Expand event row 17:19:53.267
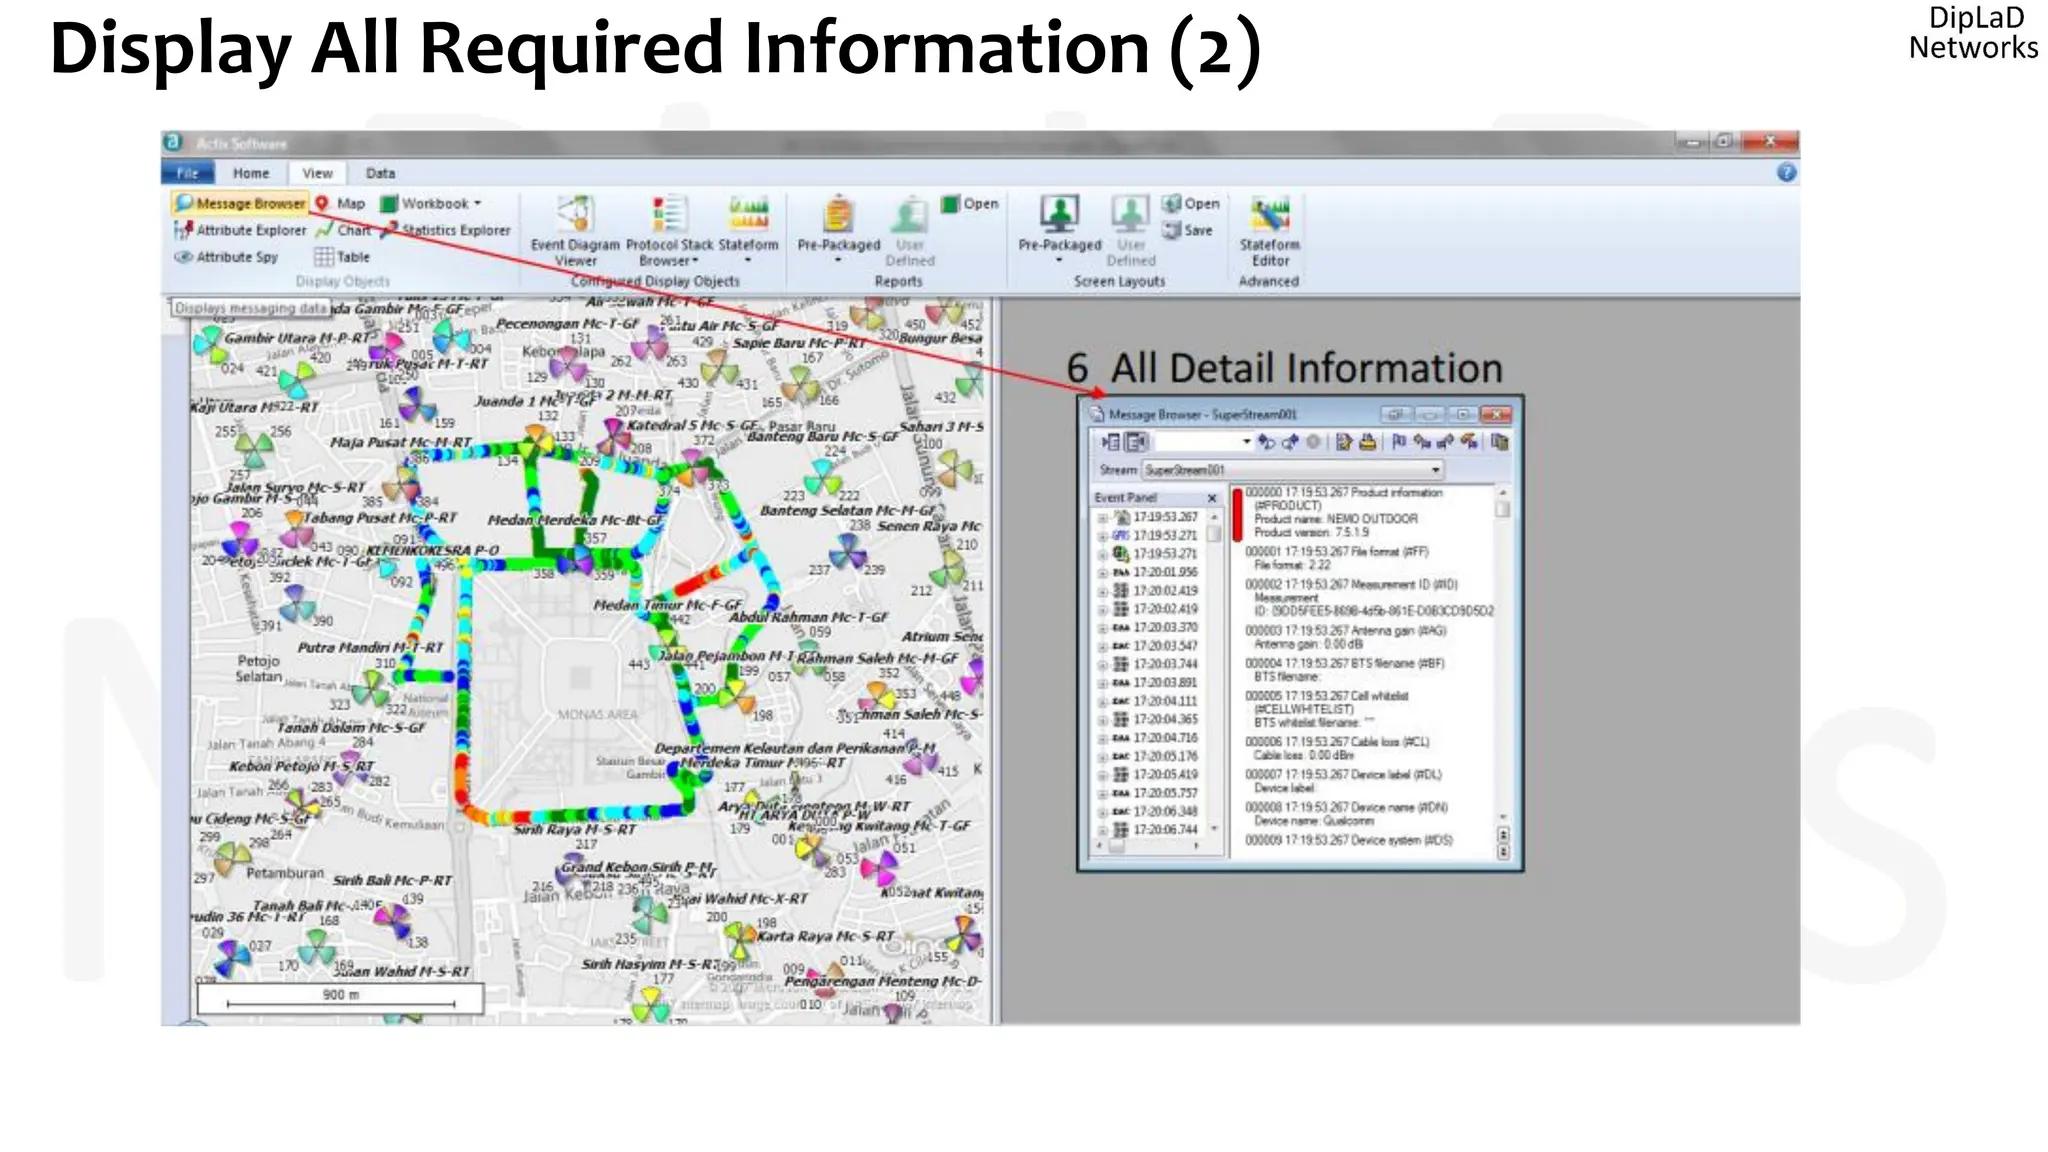 click(x=1103, y=518)
